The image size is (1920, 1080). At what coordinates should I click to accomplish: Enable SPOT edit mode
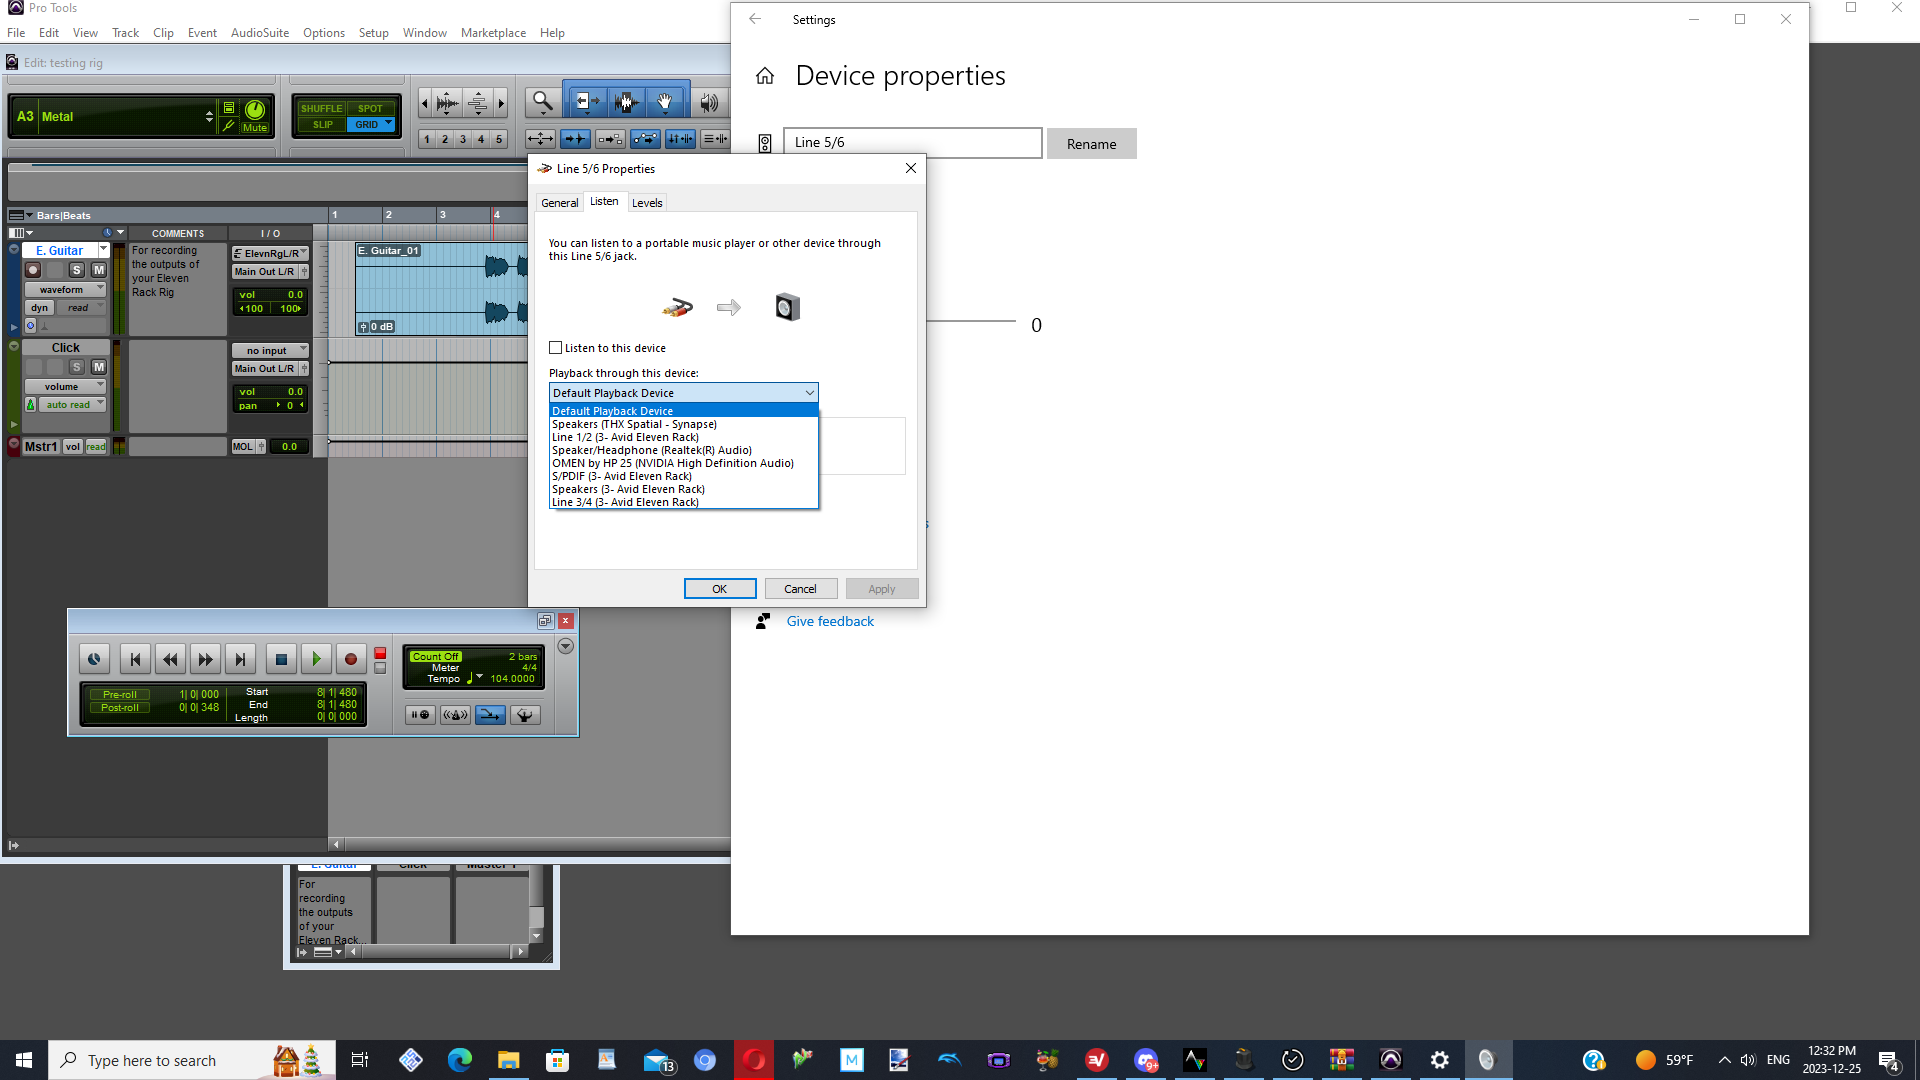[371, 108]
